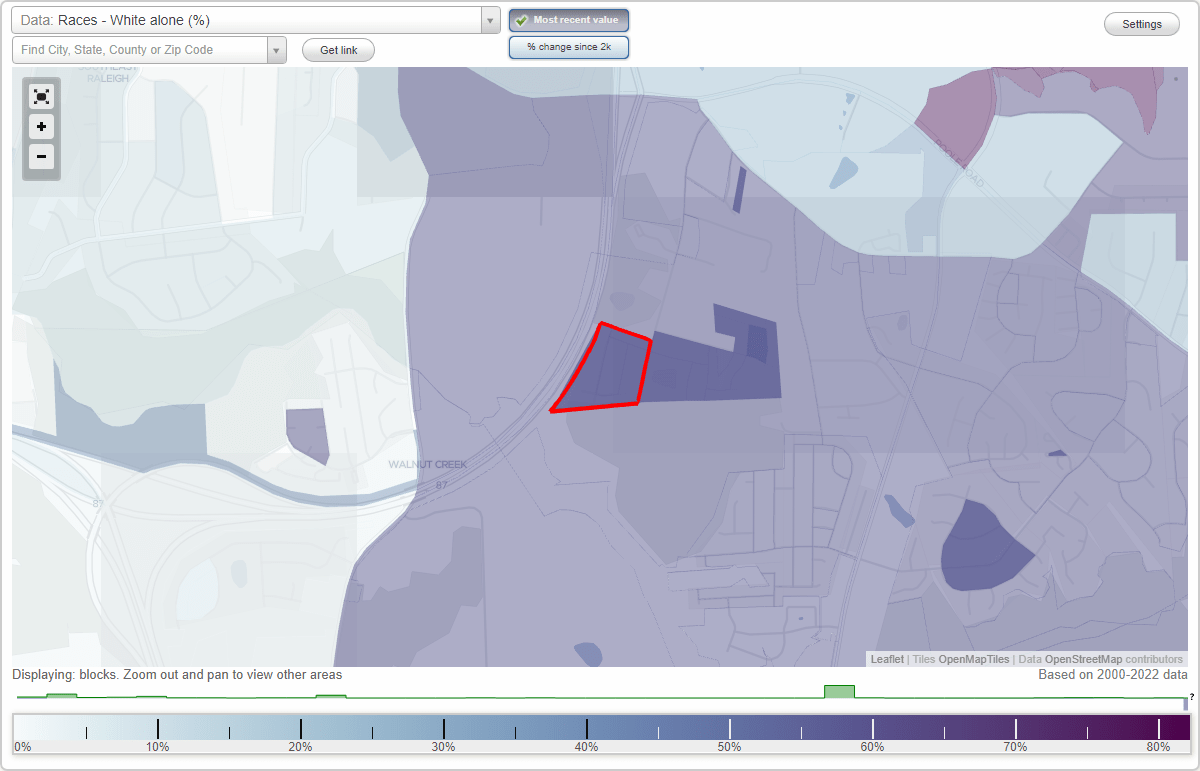1200x771 pixels.
Task: Zoom out with the minus button
Action: [41, 156]
